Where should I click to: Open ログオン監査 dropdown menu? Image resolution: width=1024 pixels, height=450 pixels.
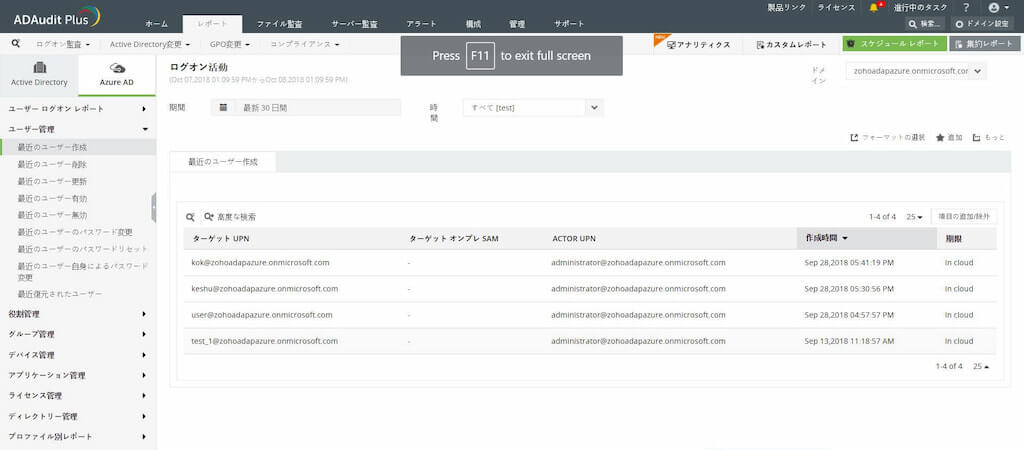pos(63,44)
